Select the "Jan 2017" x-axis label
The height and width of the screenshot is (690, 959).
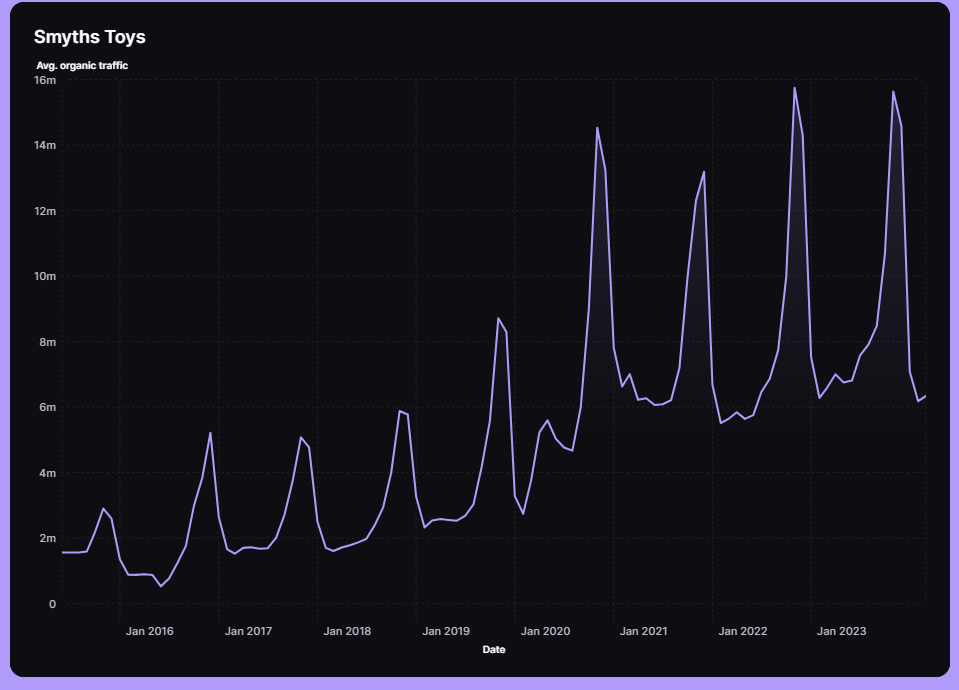click(248, 631)
